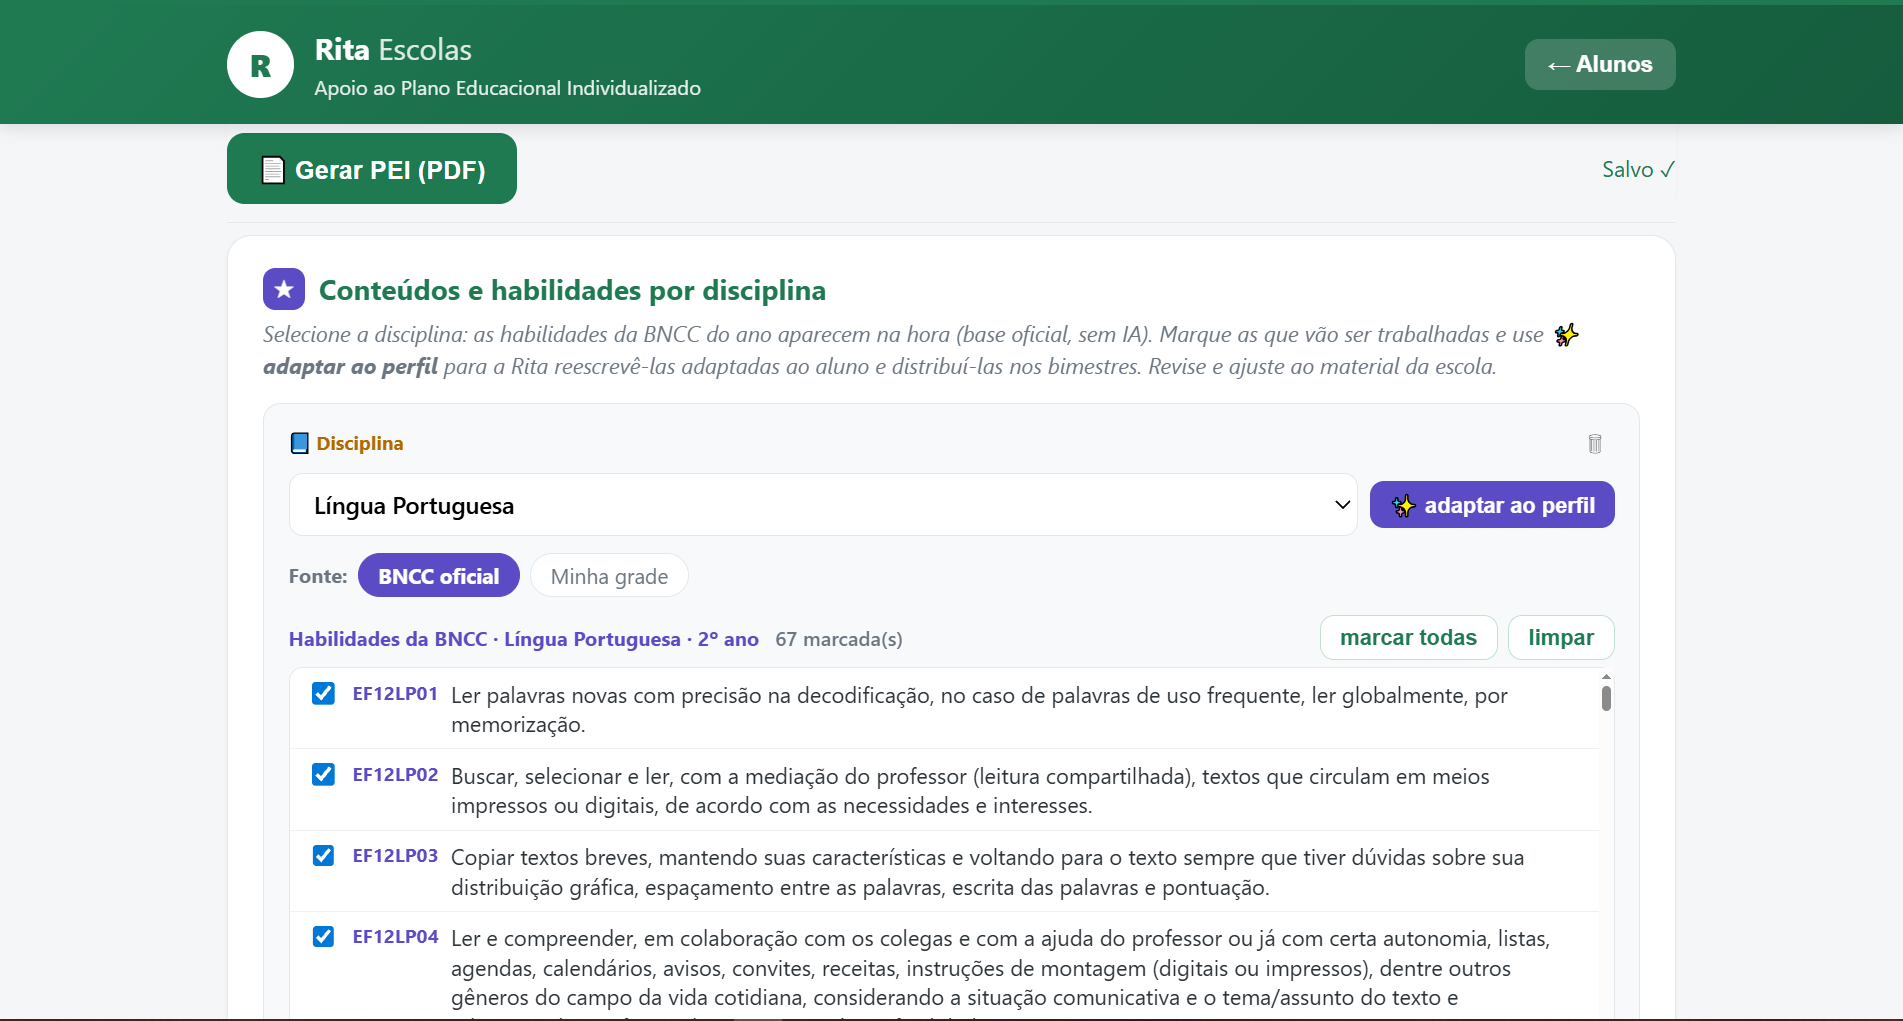
Task: Click the 'Salvo ✓' status text
Action: (1638, 169)
